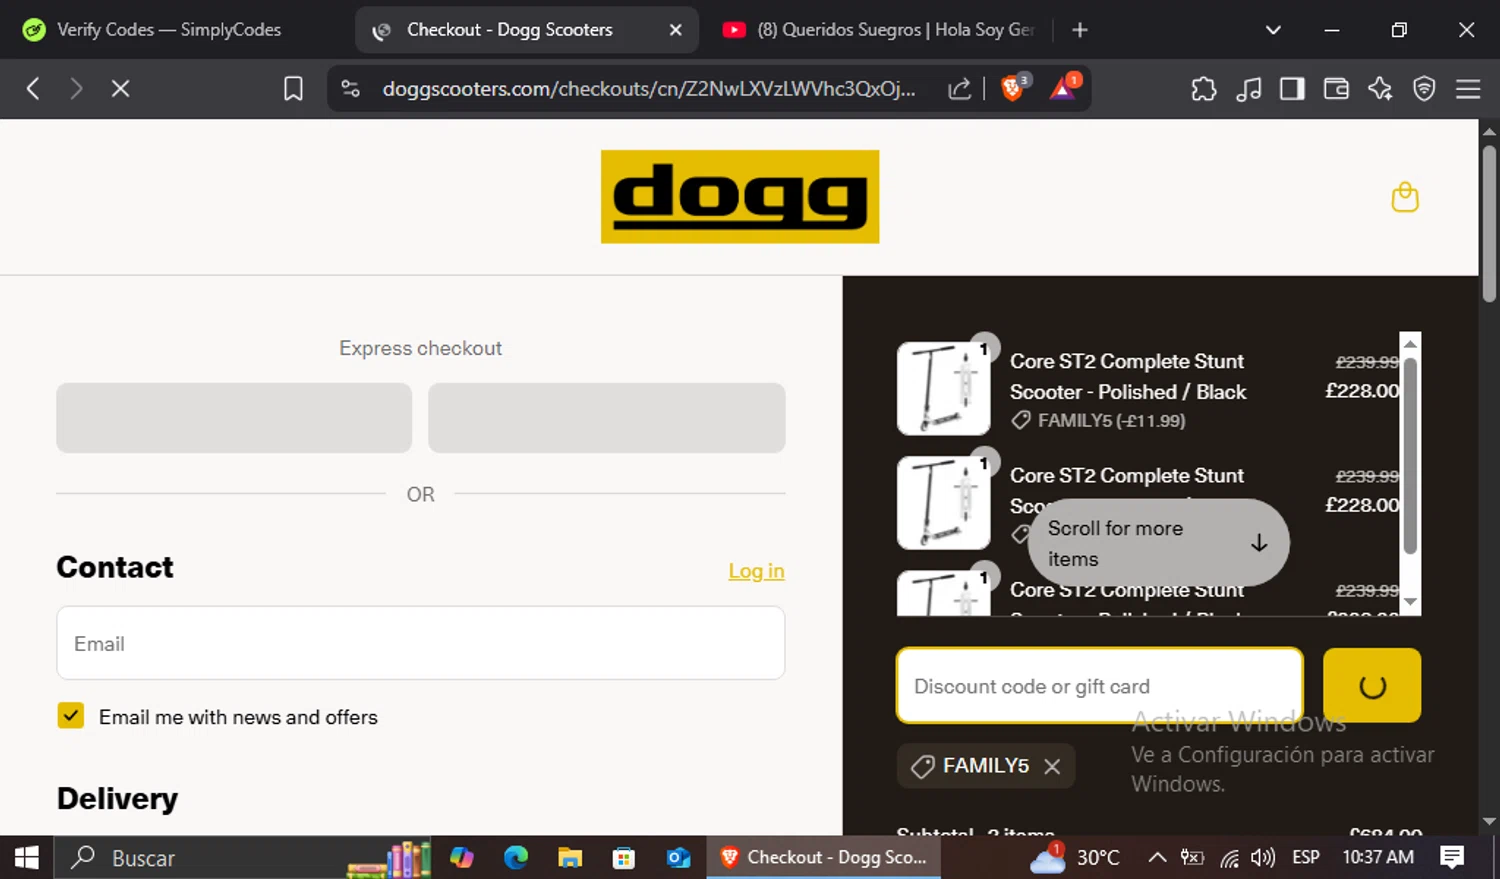Click the first express checkout button

234,418
